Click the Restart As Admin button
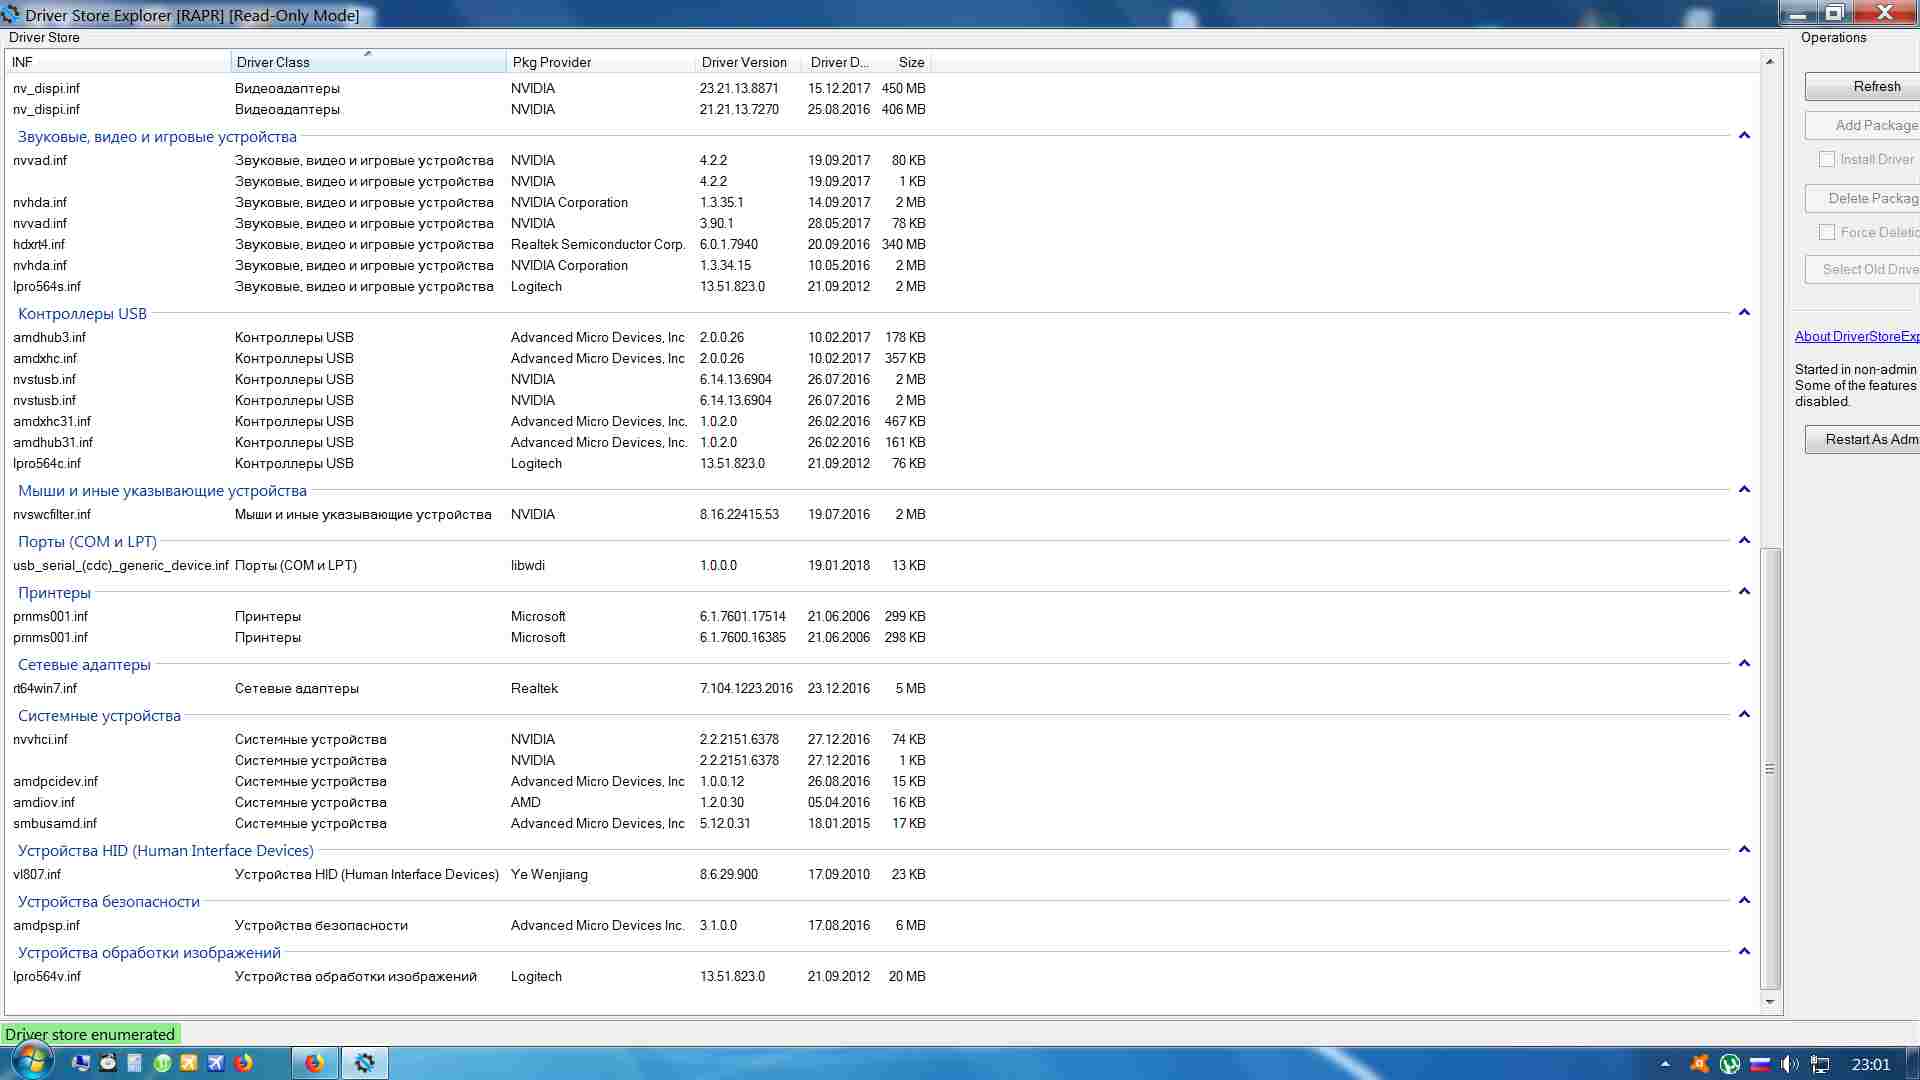Viewport: 1920px width, 1080px height. coord(1862,439)
